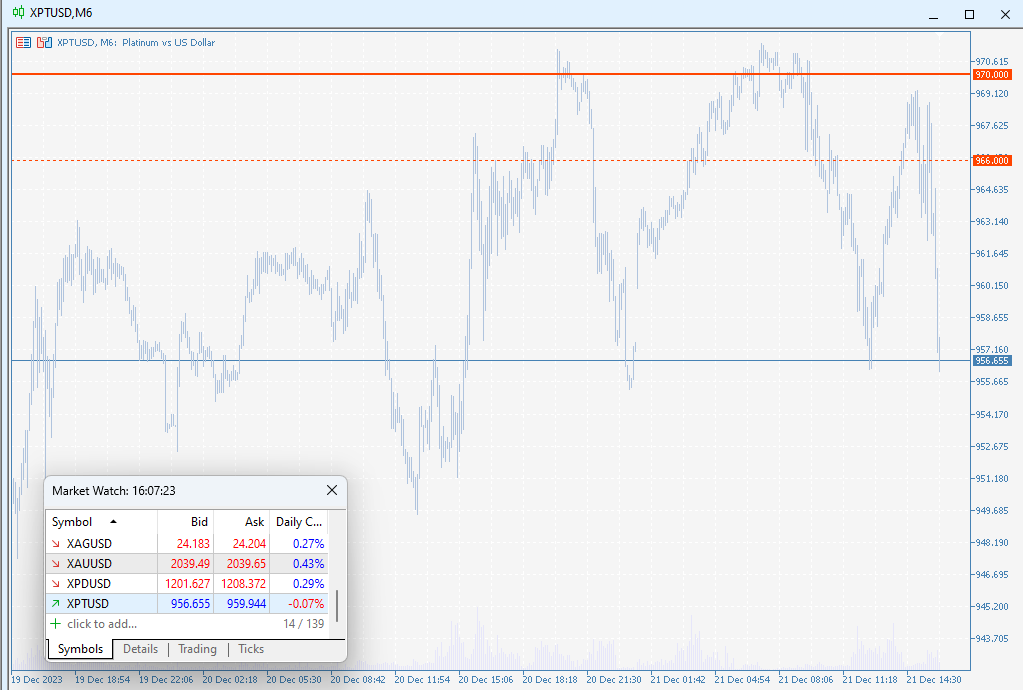This screenshot has height=690, width=1023.
Task: Open the Details tab
Action: (140, 649)
